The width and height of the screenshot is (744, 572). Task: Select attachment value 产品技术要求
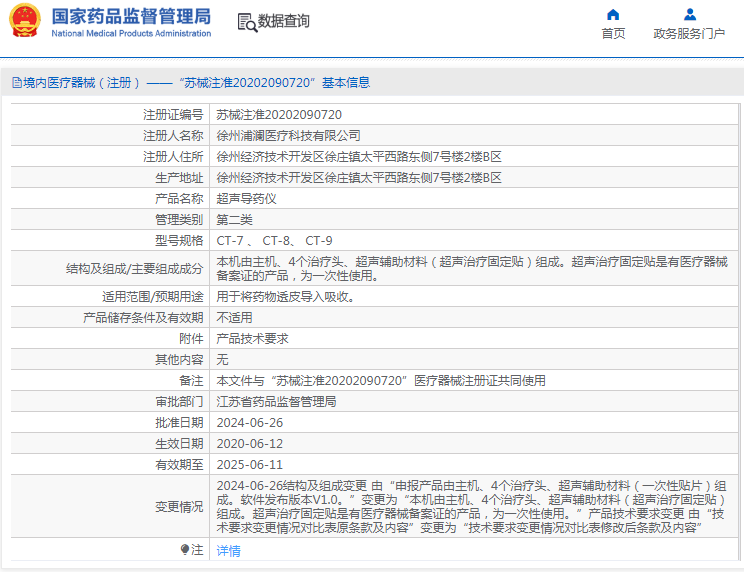252,339
